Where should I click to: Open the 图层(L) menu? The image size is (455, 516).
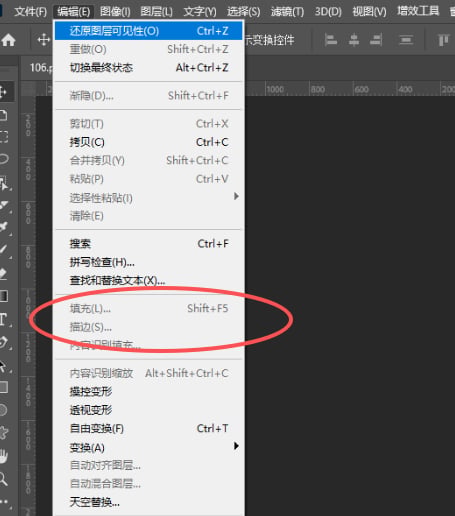click(156, 12)
